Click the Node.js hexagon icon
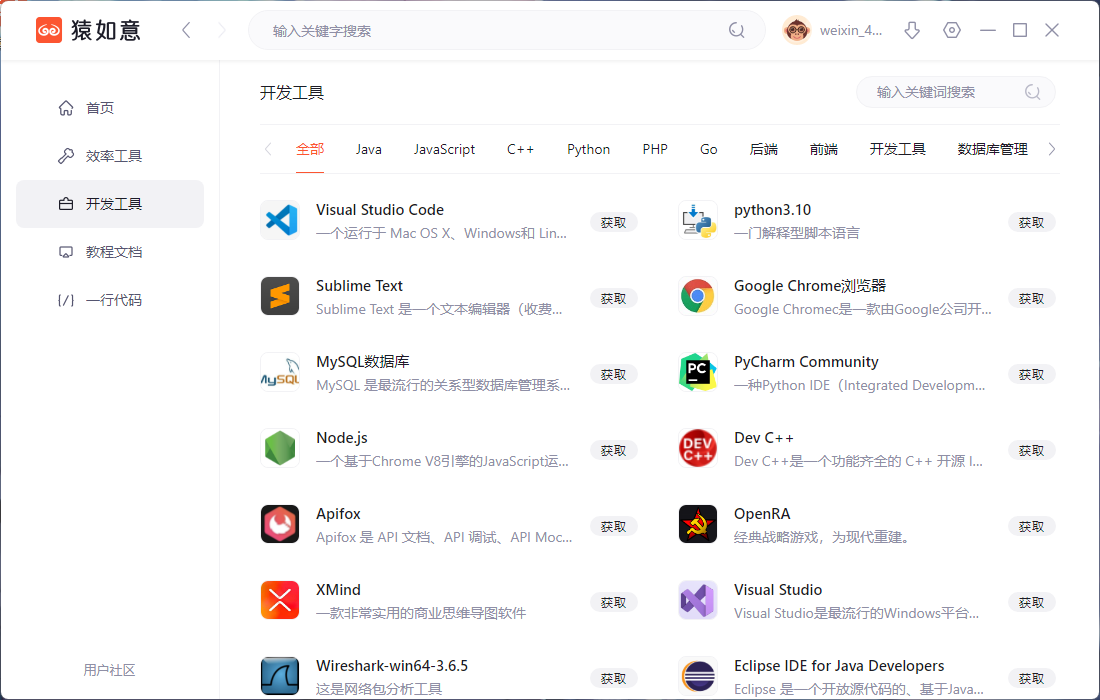 [279, 449]
